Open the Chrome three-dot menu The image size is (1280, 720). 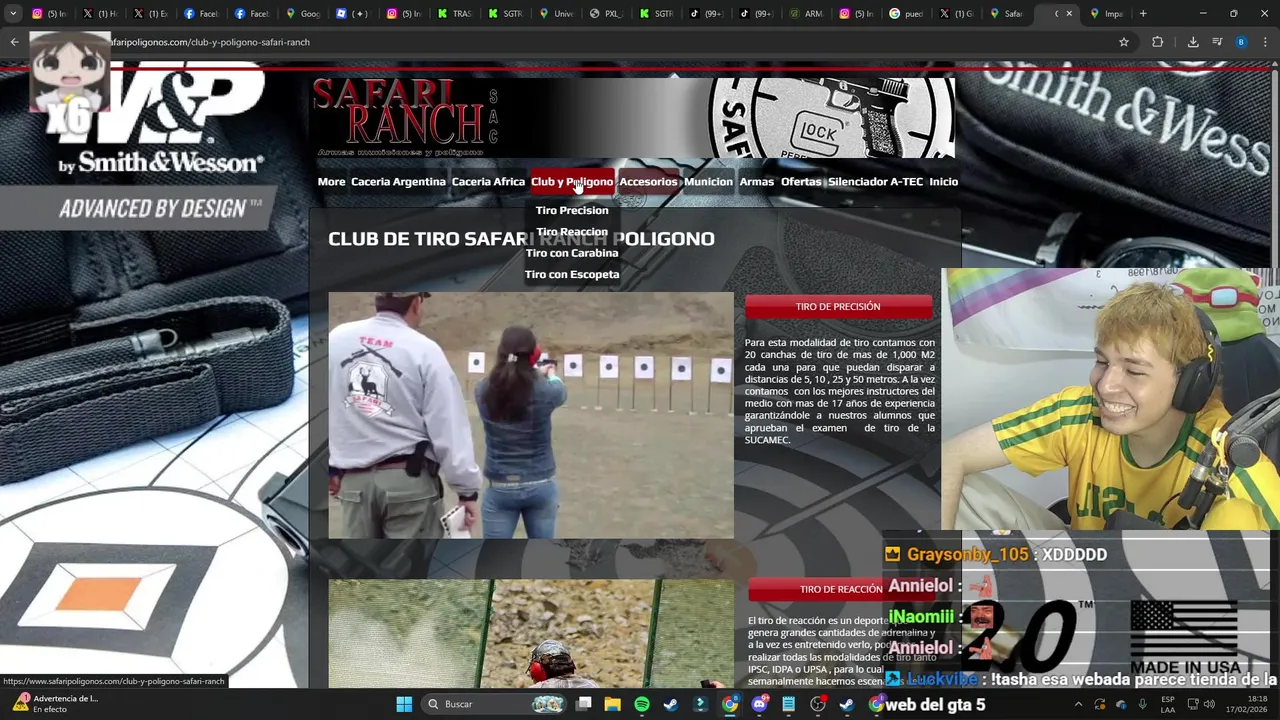coord(1265,42)
